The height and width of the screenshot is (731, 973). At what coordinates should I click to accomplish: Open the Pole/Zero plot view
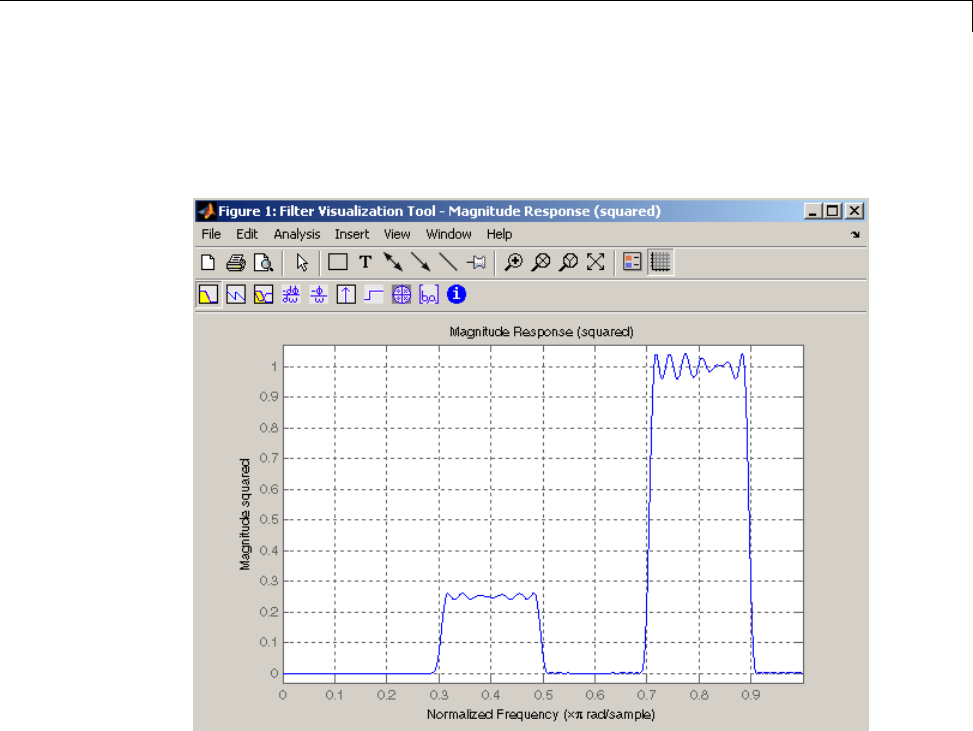401,295
